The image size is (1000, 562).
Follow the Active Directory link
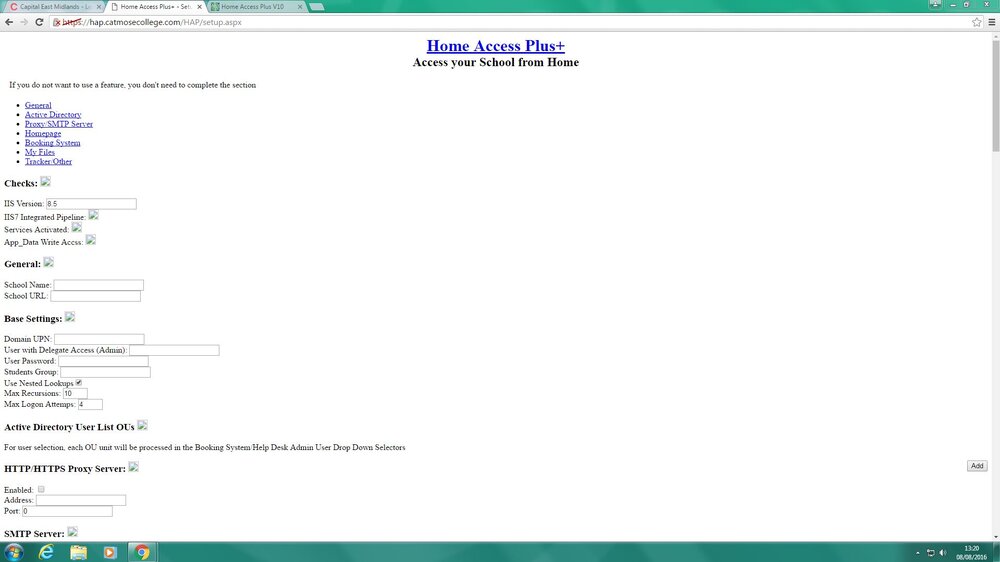[x=53, y=115]
